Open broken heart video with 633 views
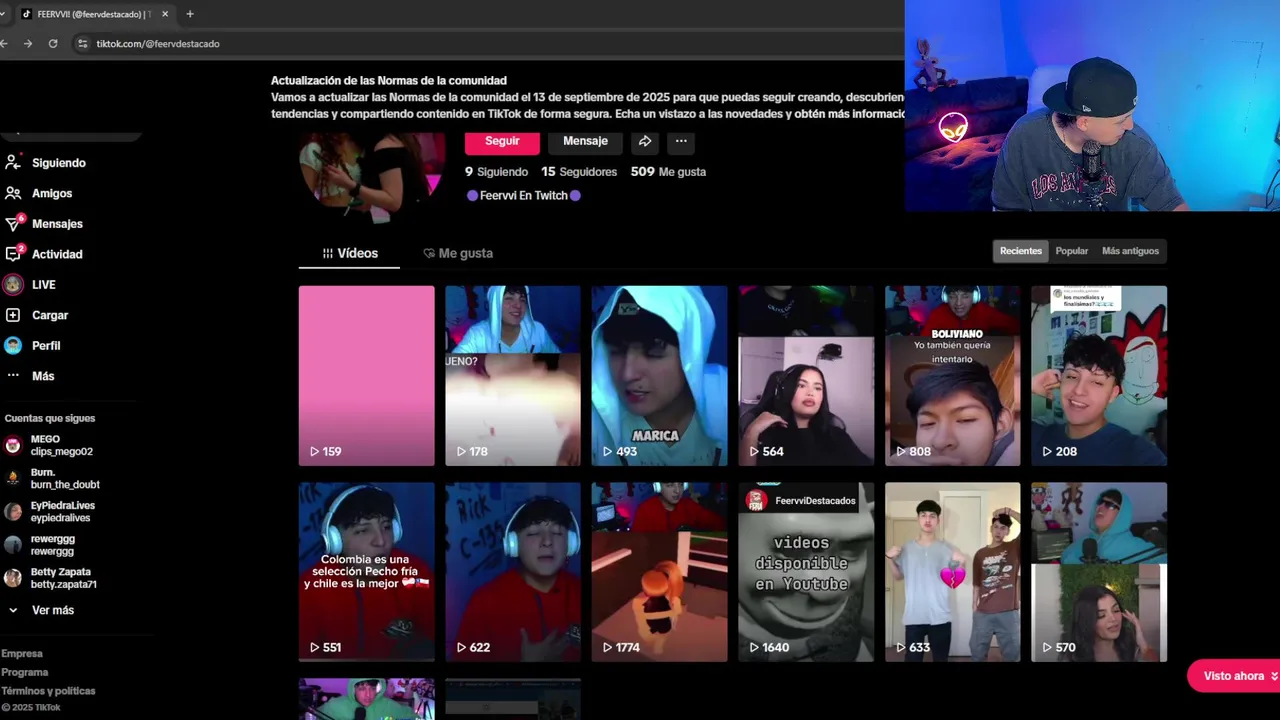The width and height of the screenshot is (1280, 720). (953, 572)
